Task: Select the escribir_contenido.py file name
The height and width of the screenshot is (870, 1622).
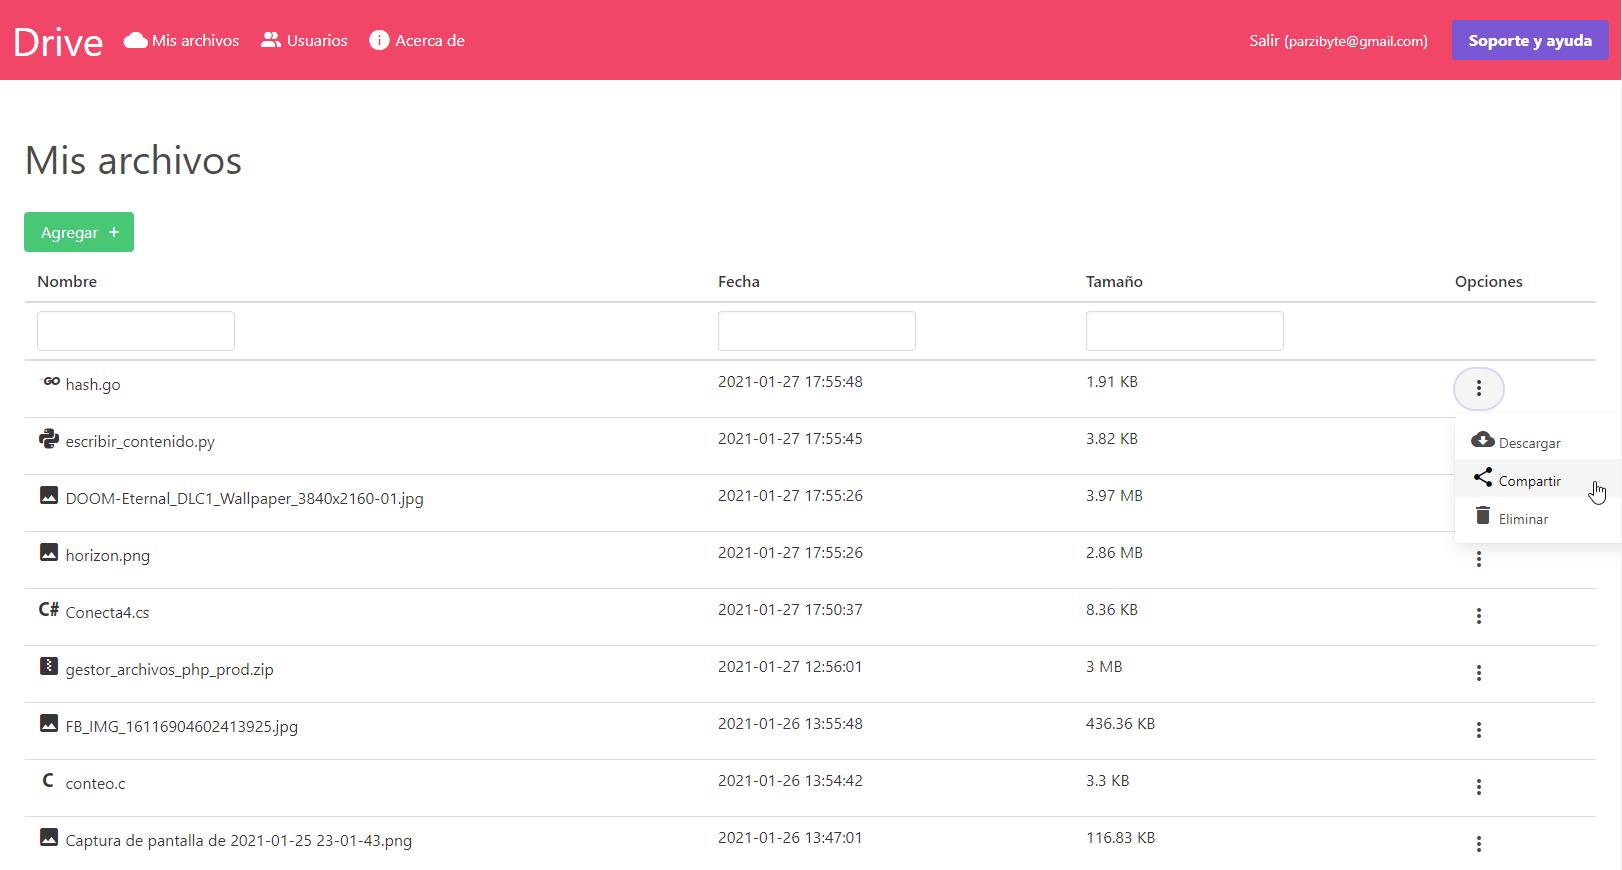Action: pos(140,441)
